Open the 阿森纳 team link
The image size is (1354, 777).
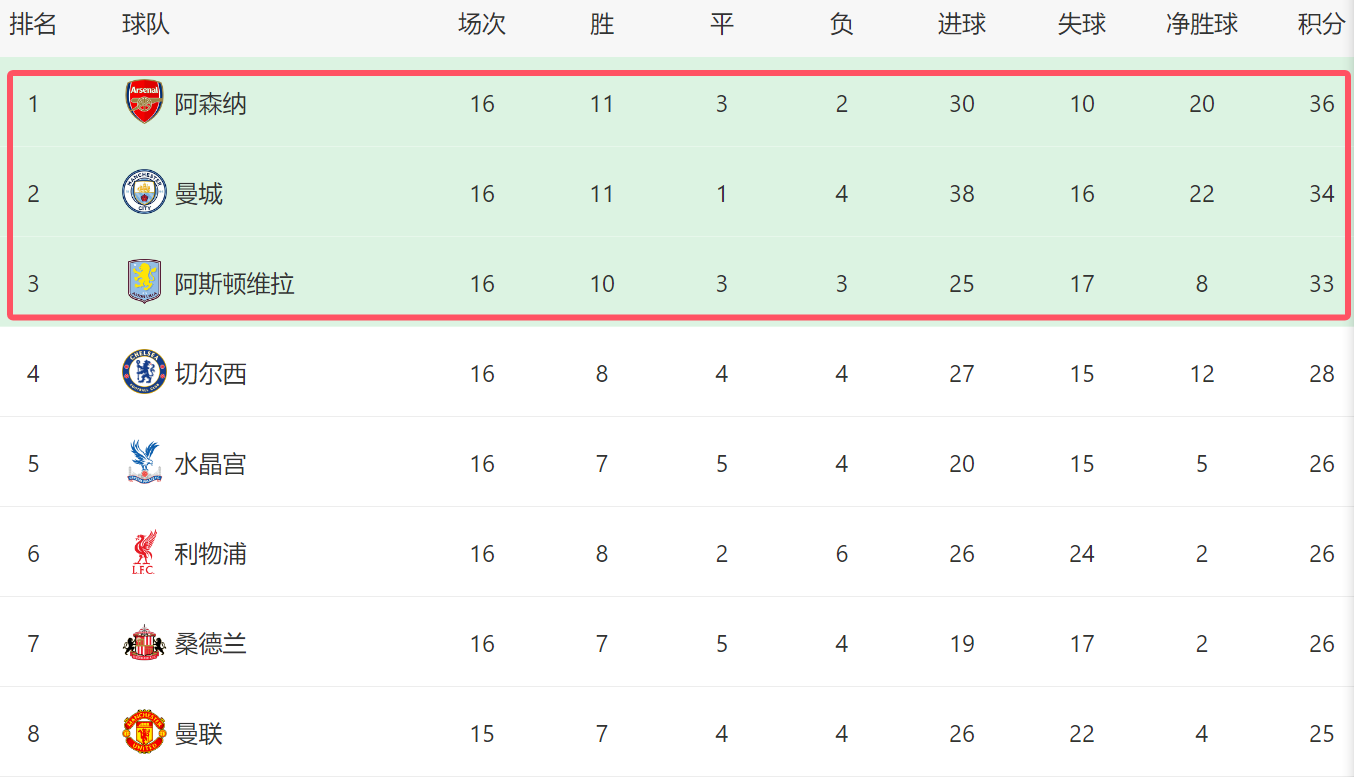click(210, 104)
